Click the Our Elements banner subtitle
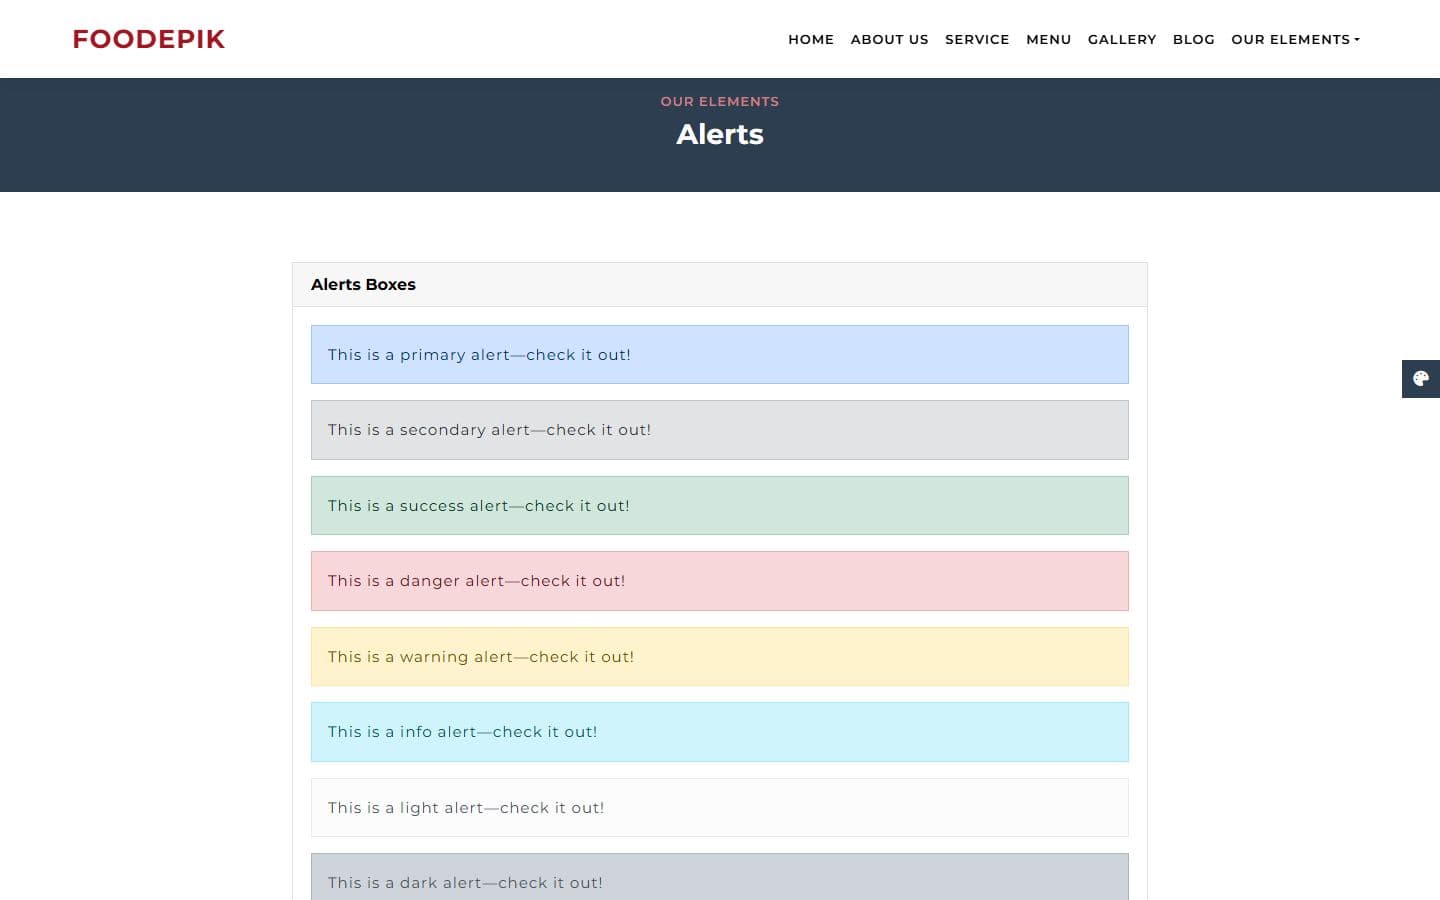The image size is (1440, 900). [720, 101]
